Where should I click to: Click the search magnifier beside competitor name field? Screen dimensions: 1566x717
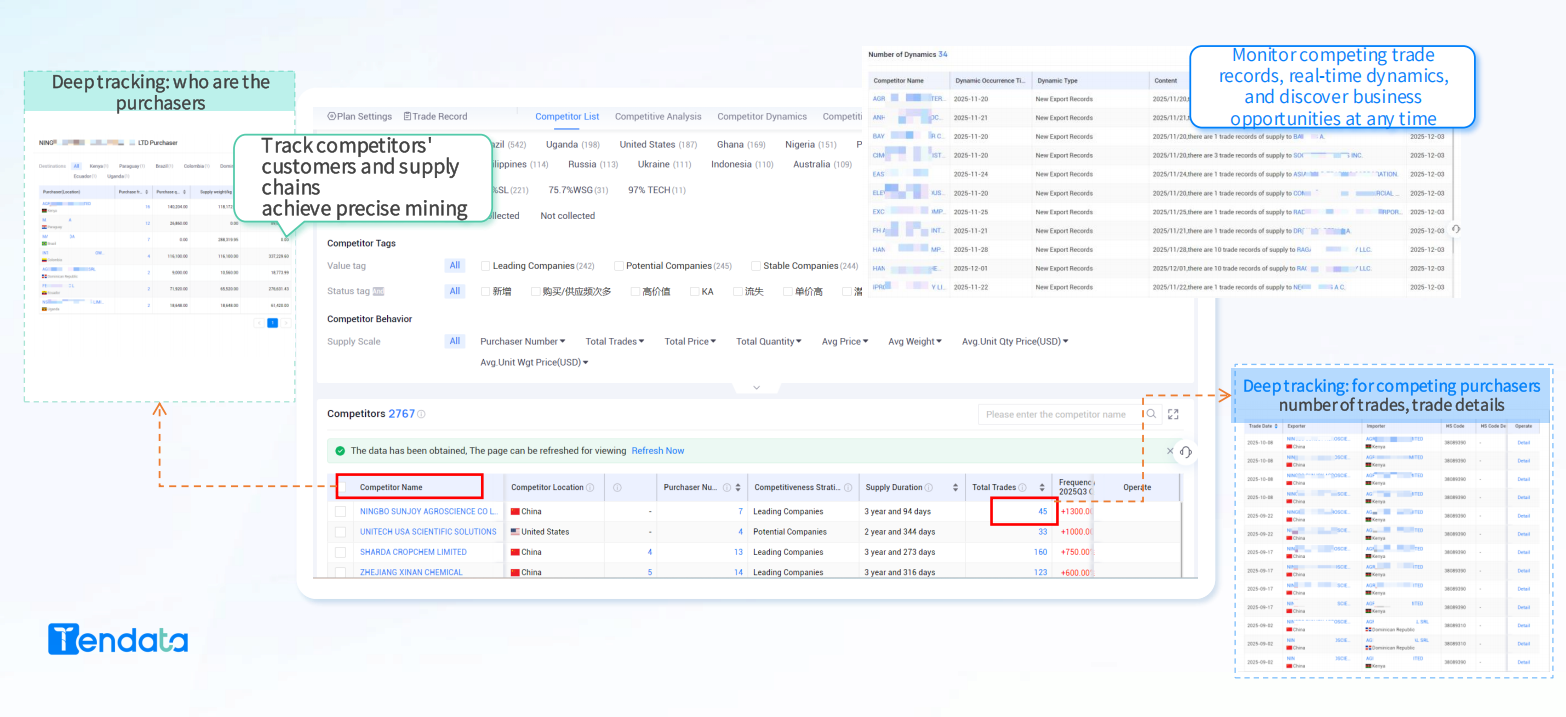1151,414
